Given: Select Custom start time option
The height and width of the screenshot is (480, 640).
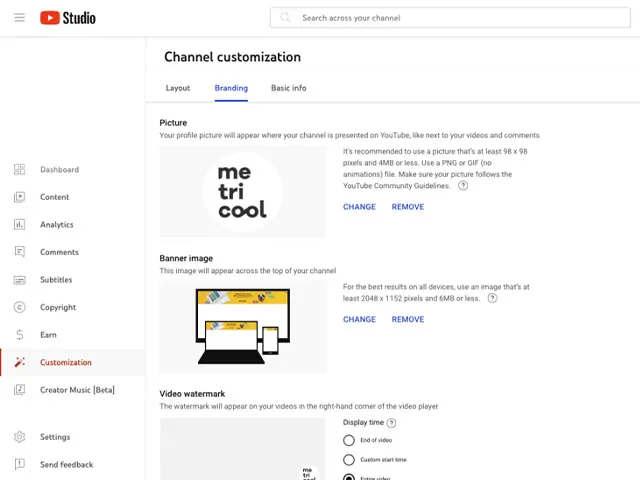Looking at the screenshot, I should pyautogui.click(x=349, y=460).
